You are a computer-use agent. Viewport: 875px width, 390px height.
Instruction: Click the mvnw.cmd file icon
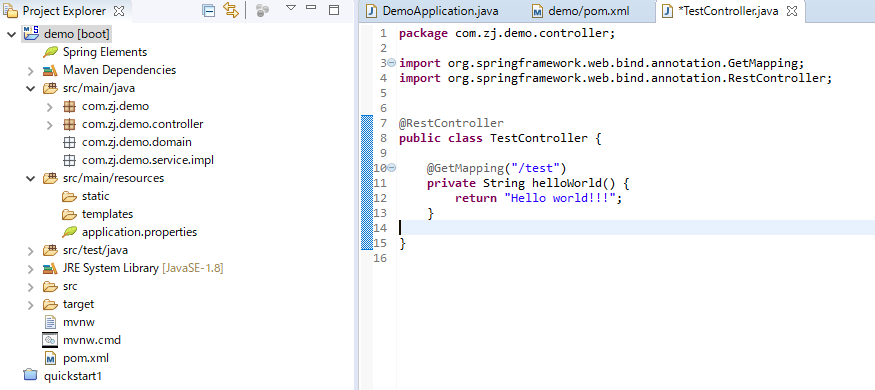click(50, 340)
